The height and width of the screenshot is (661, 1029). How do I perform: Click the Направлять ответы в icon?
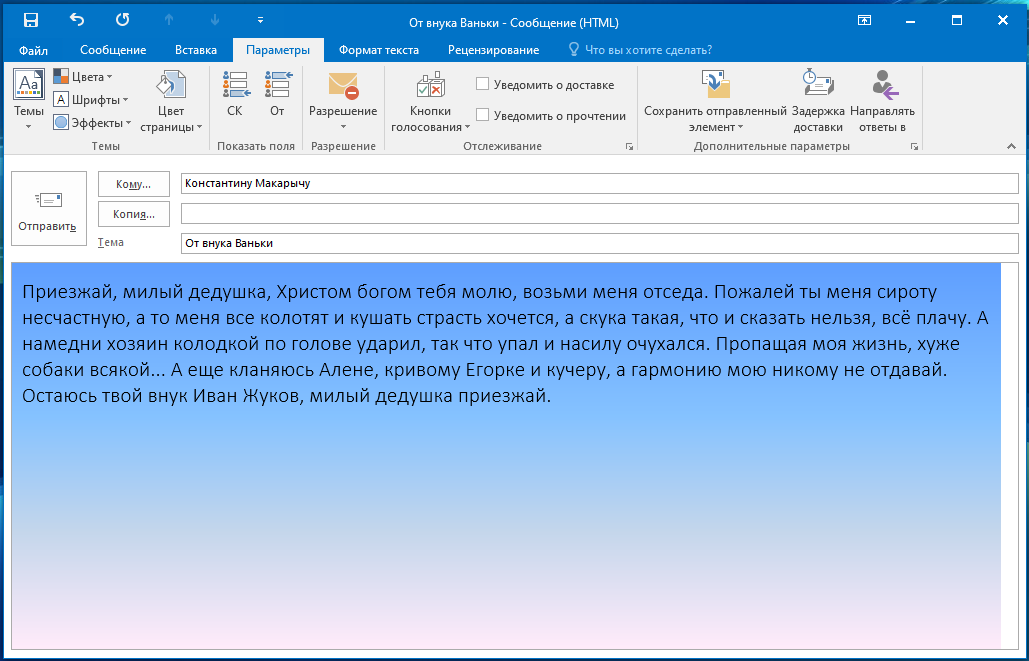[882, 100]
